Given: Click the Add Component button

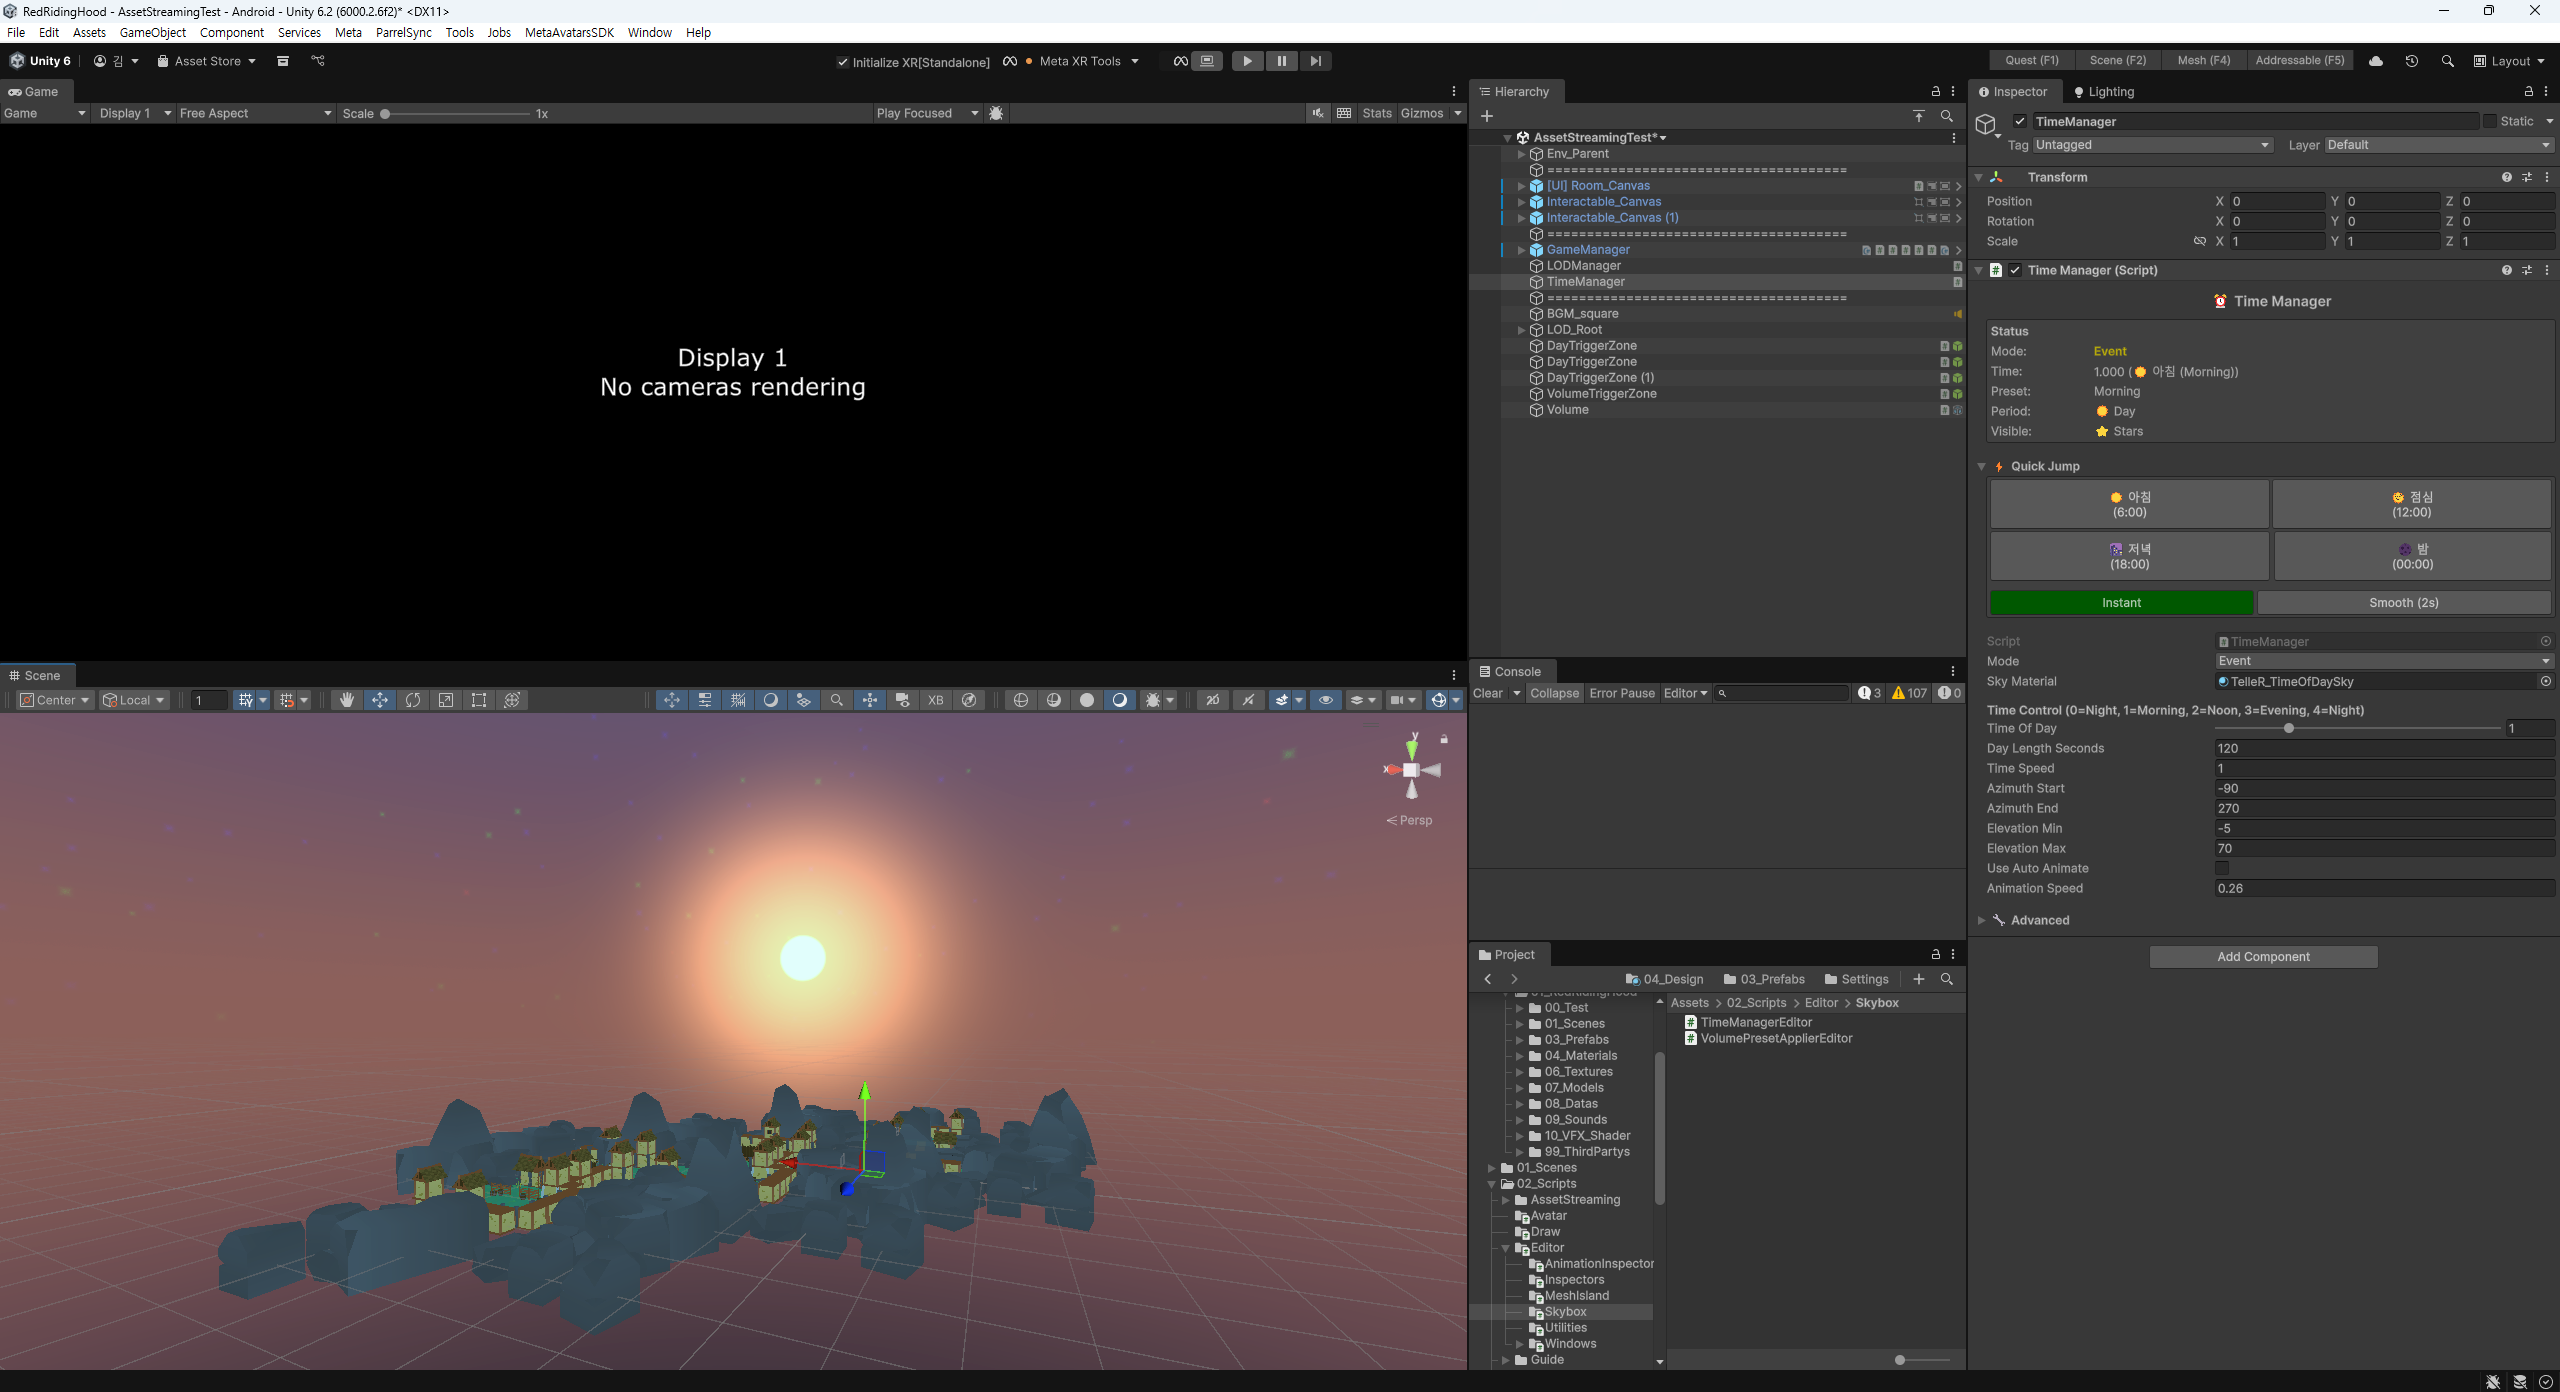Looking at the screenshot, I should tap(2263, 957).
